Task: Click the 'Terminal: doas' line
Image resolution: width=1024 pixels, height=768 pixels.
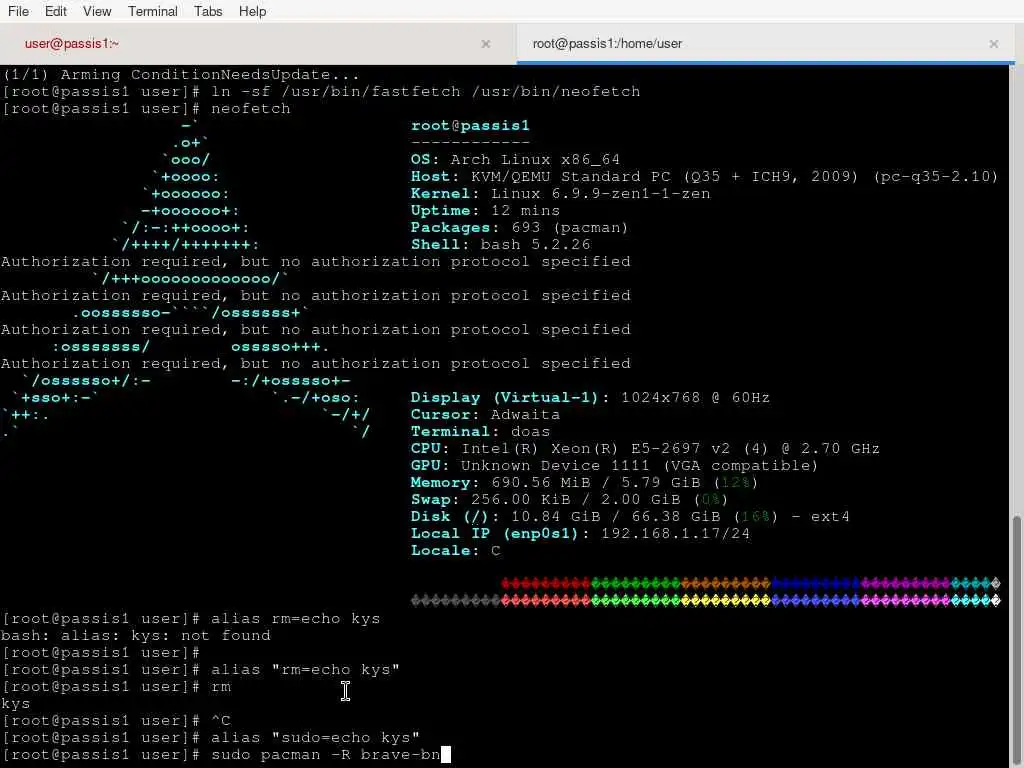Action: (480, 431)
